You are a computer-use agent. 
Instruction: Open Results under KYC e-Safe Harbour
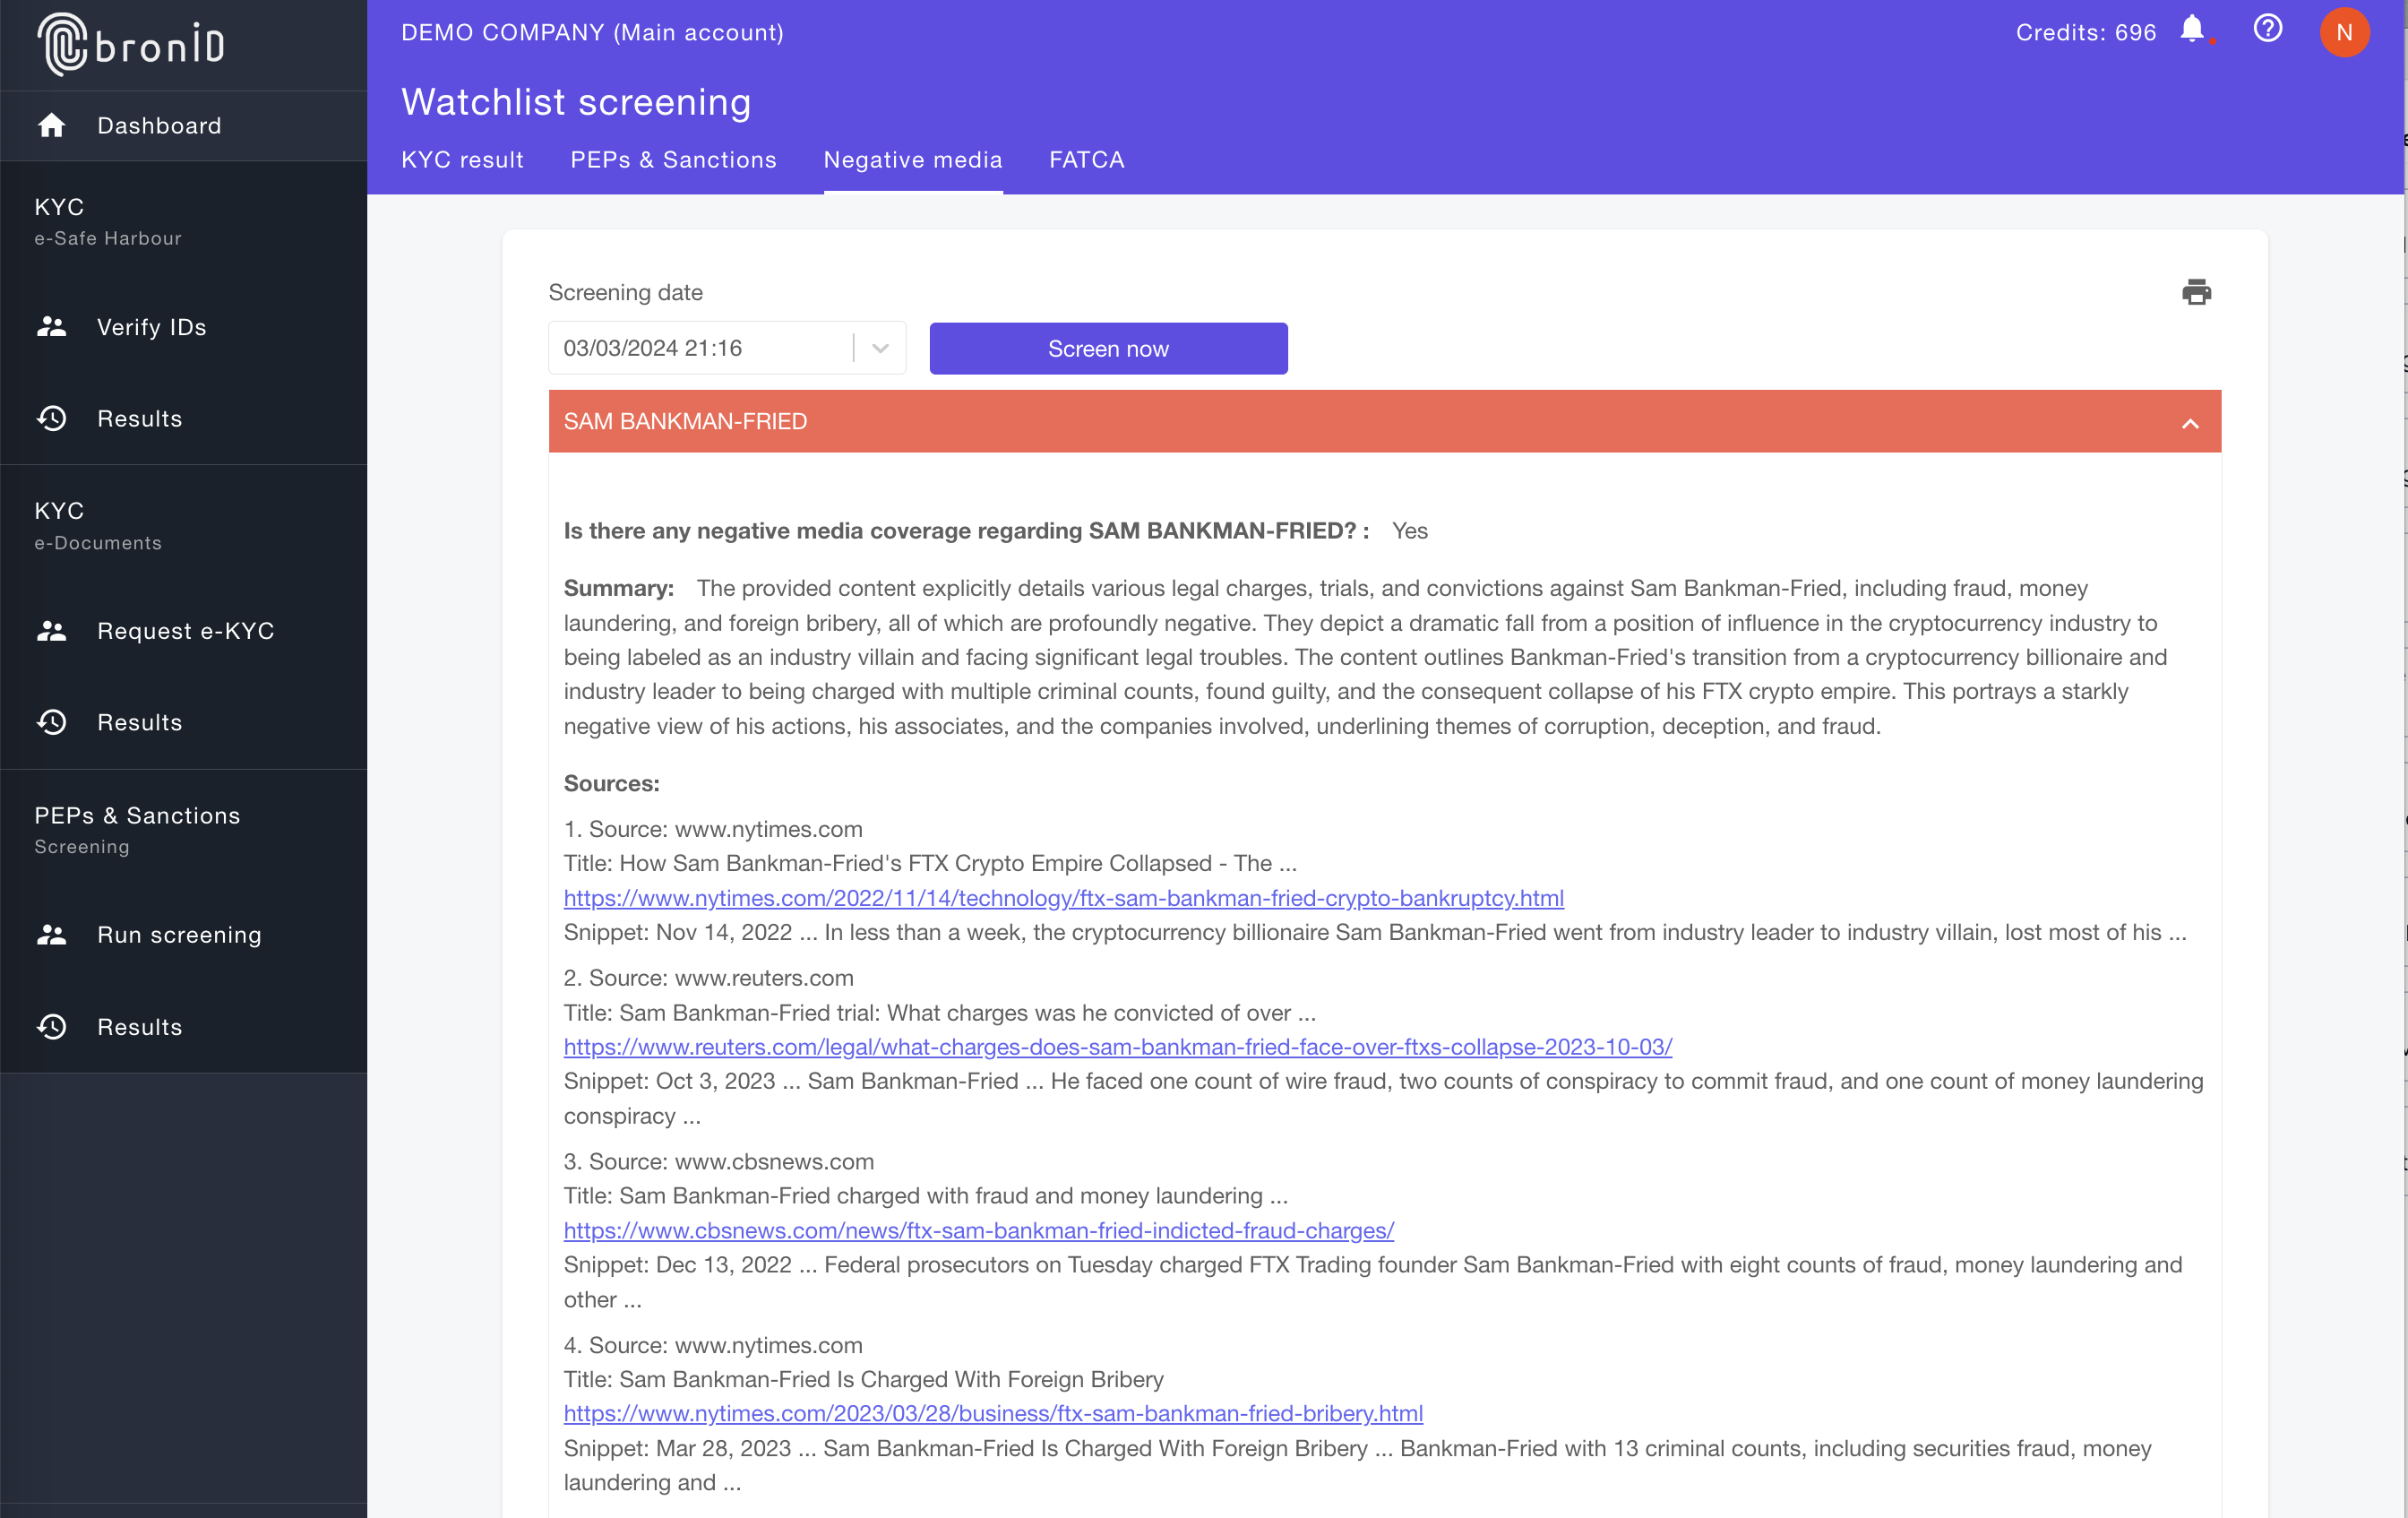pyautogui.click(x=139, y=418)
